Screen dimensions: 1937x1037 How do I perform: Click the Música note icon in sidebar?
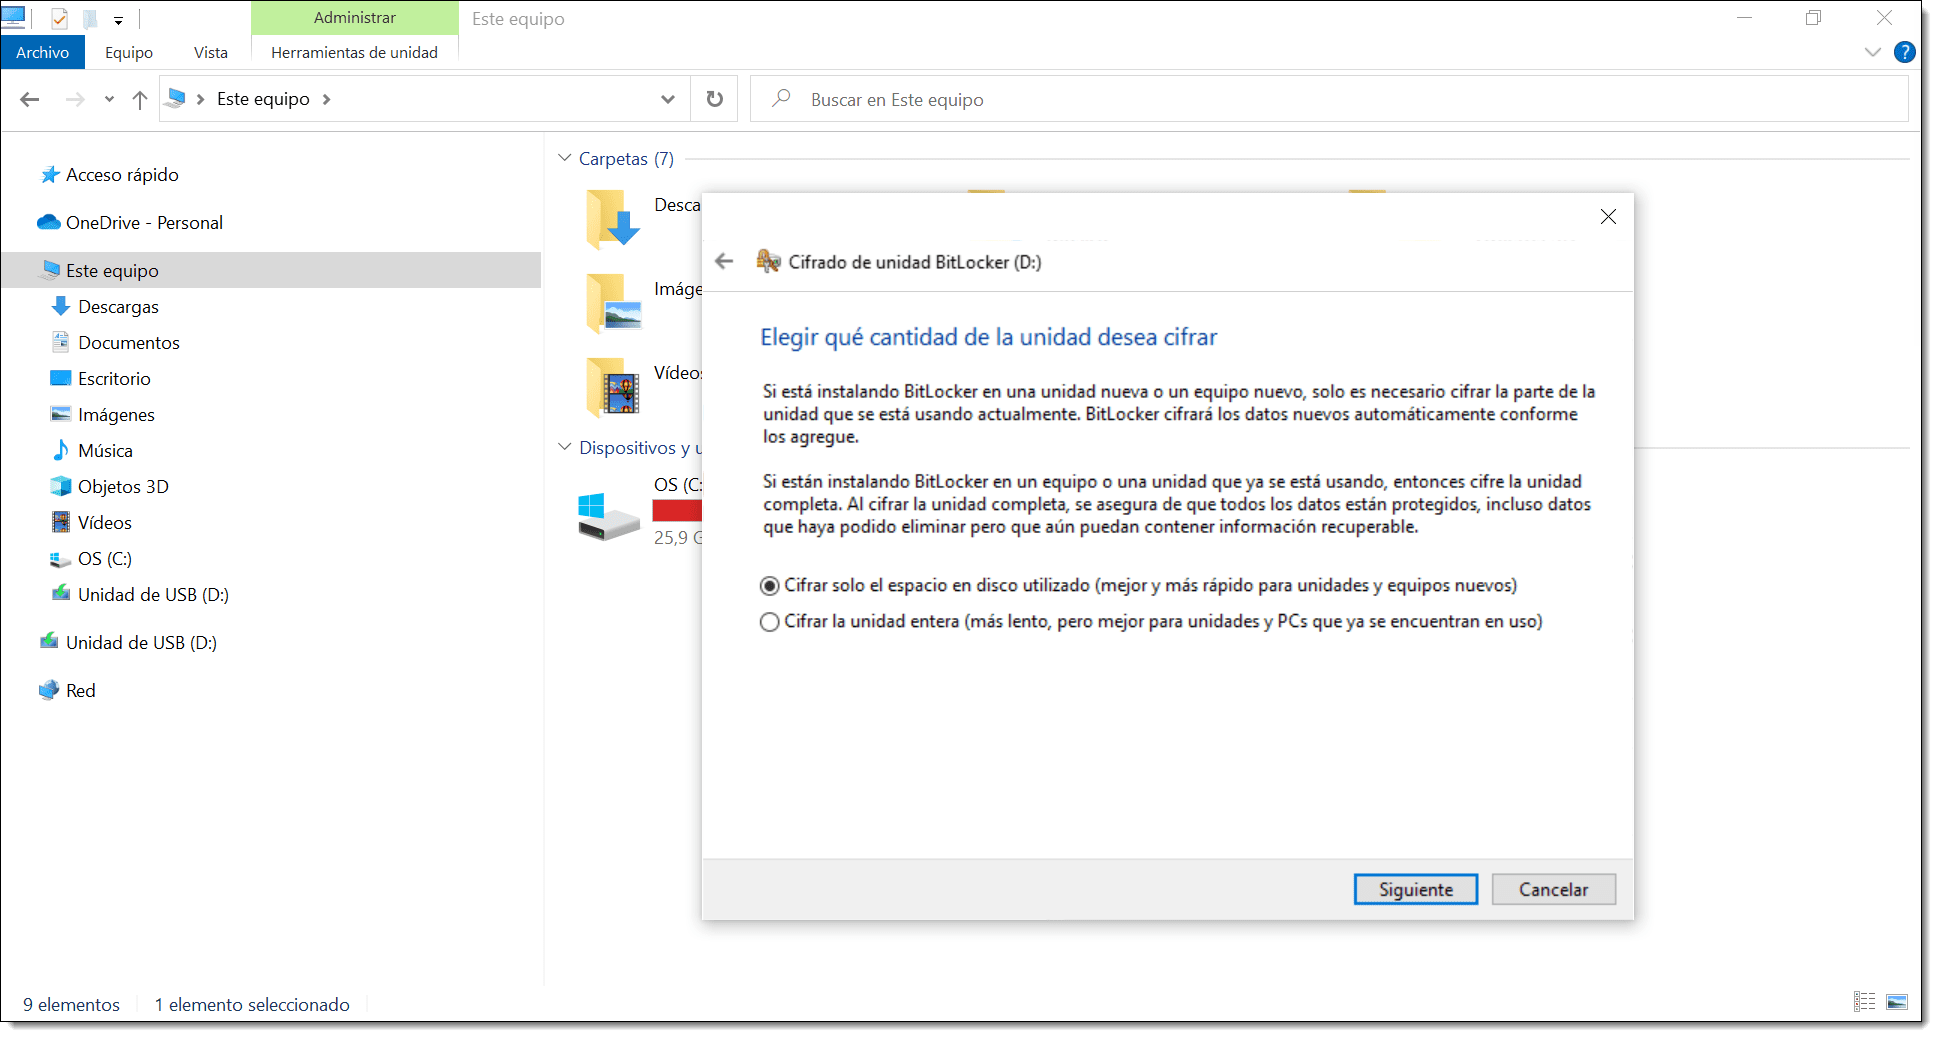click(61, 450)
